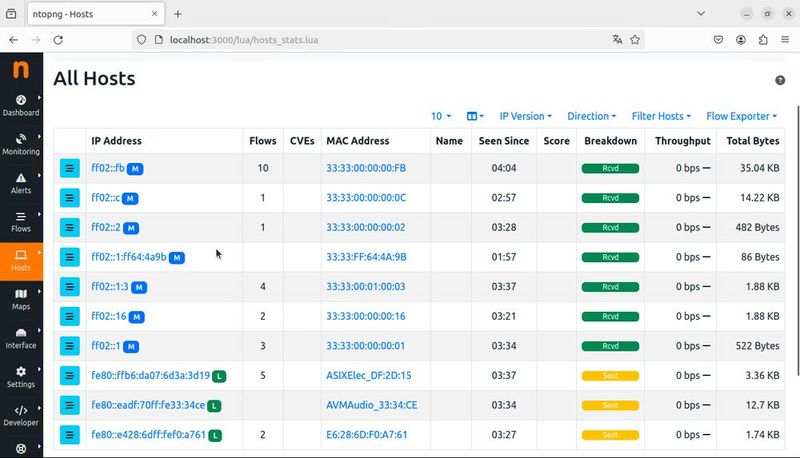Screen dimensions: 800x458
Task: Open MAC address link 33:33:00:00:00:FB
Action: (x=366, y=168)
